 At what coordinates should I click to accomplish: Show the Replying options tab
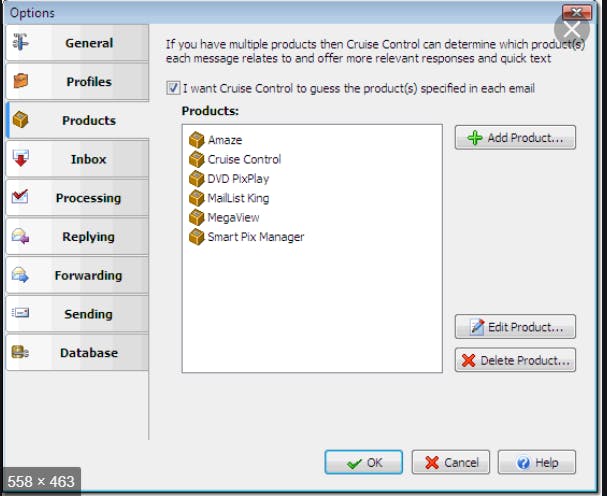pyautogui.click(x=77, y=236)
